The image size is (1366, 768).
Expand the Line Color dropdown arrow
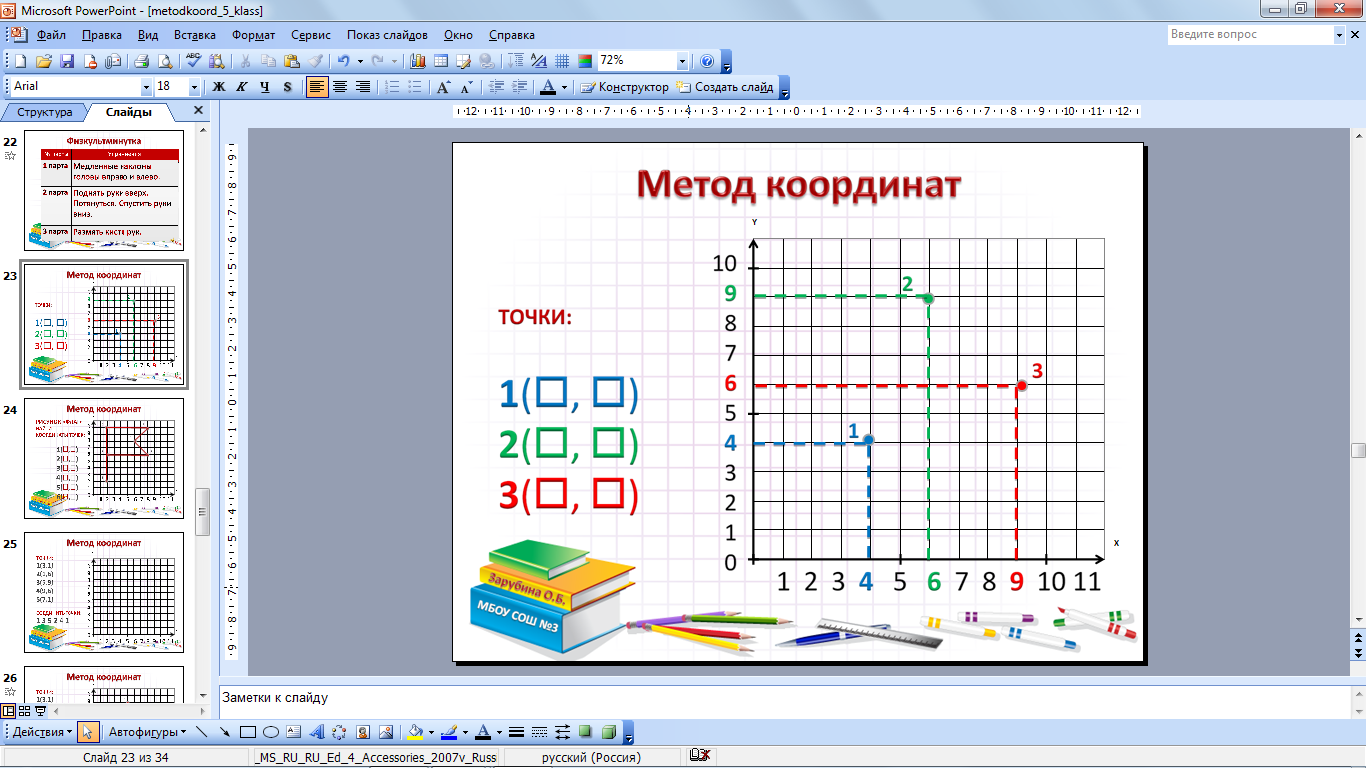(x=464, y=731)
